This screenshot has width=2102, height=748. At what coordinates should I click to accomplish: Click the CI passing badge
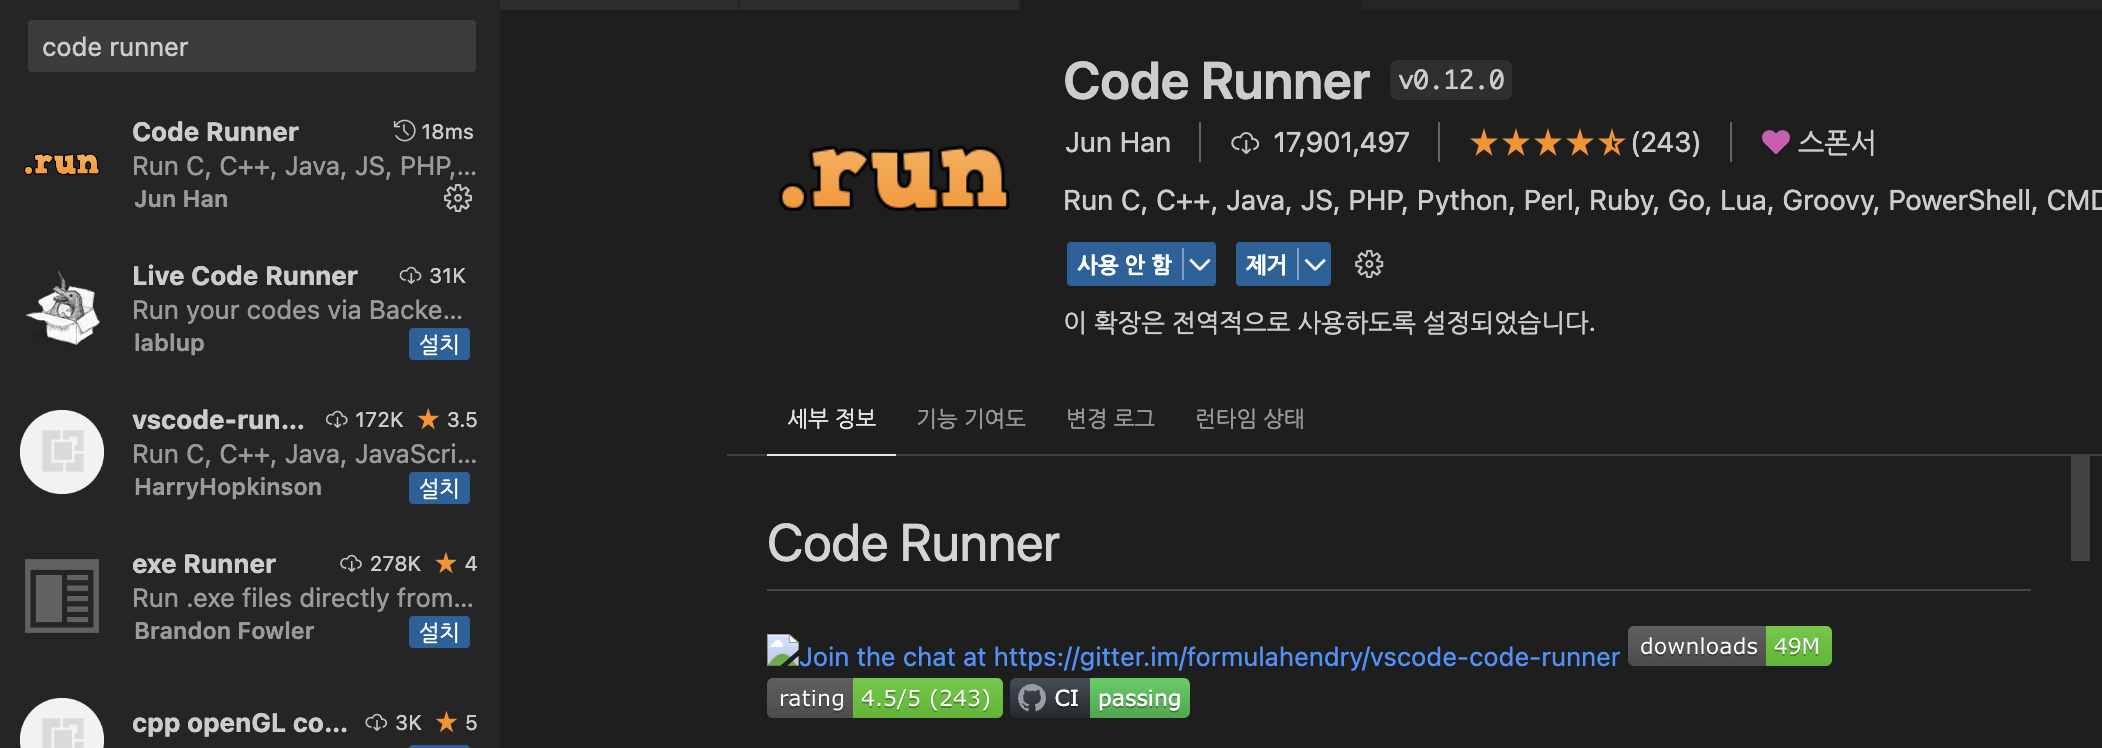tap(1100, 698)
